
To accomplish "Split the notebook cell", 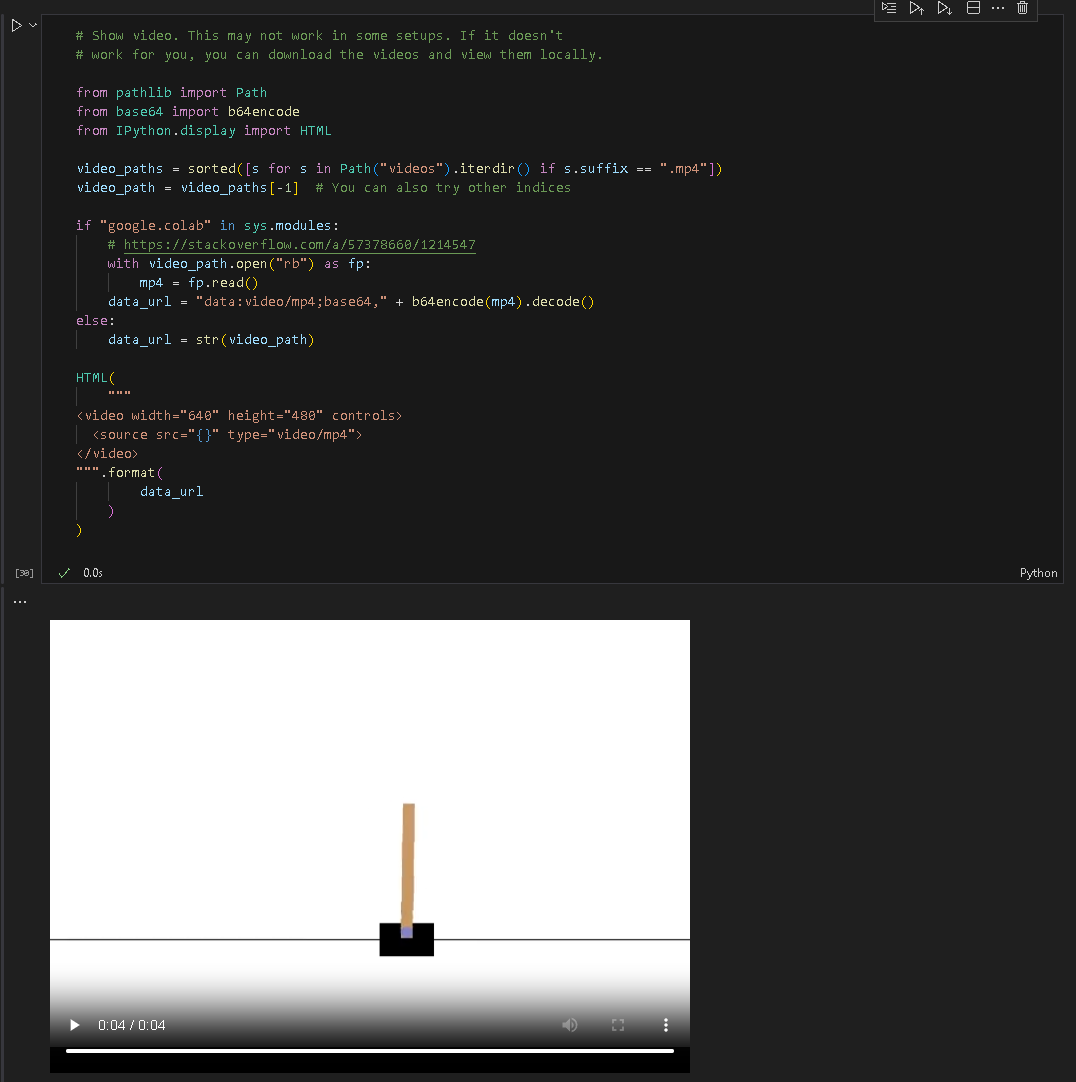I will click(973, 8).
